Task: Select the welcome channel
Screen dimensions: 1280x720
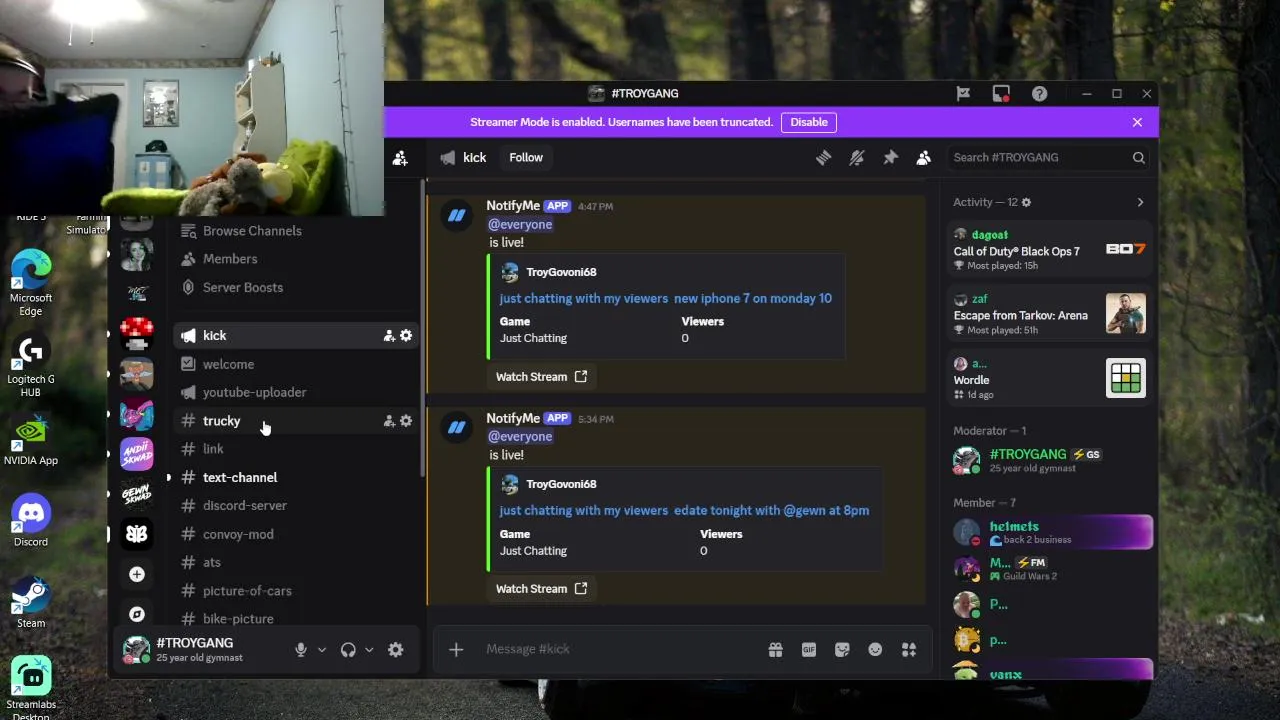Action: coord(294,365)
